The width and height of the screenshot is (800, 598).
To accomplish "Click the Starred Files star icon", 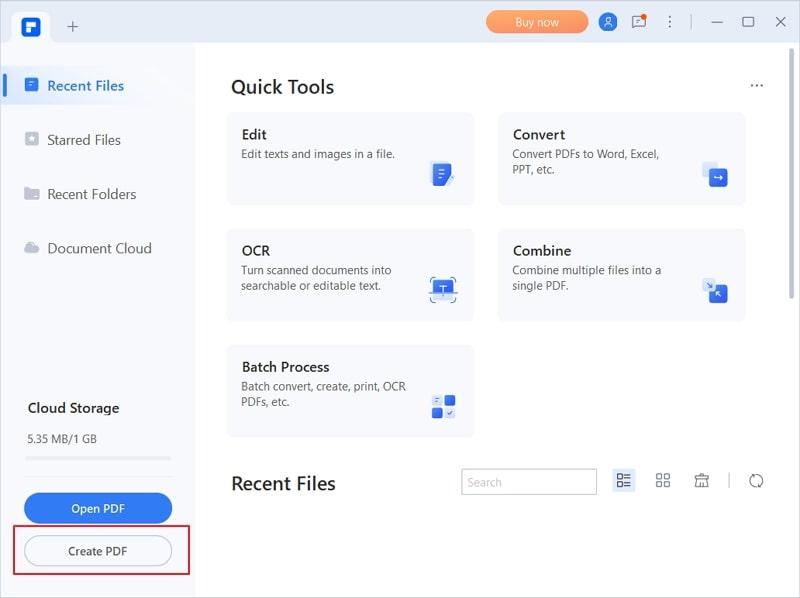I will [32, 139].
